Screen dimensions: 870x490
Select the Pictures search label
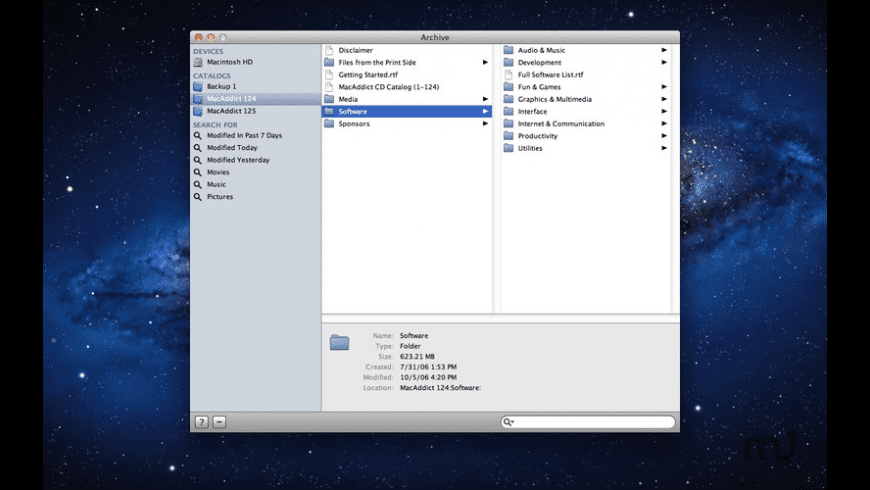tap(220, 196)
